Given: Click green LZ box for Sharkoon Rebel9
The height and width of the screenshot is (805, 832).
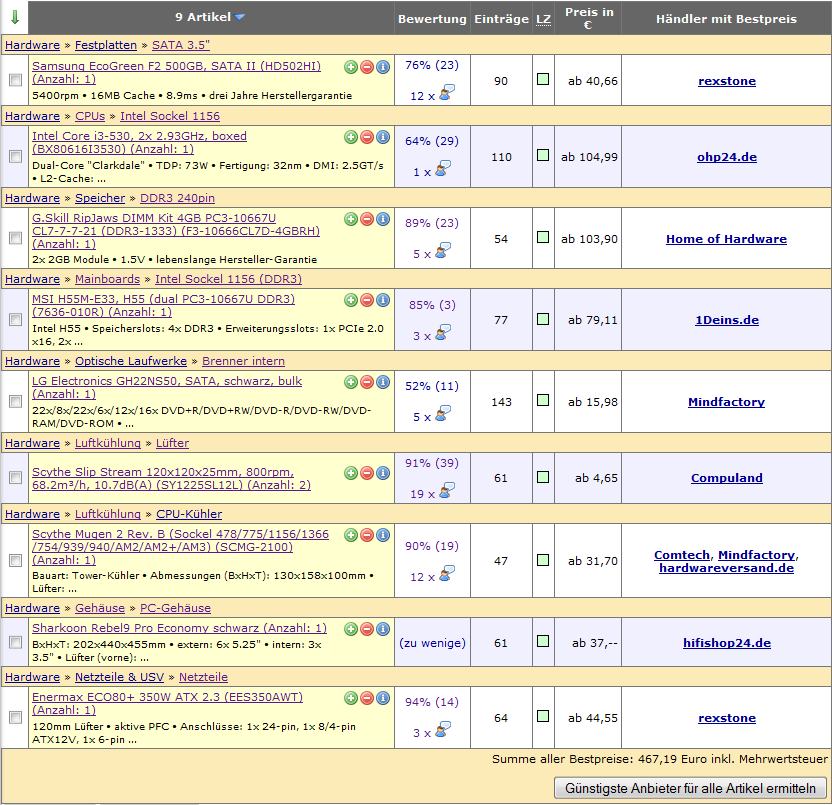Looking at the screenshot, I should [x=543, y=641].
